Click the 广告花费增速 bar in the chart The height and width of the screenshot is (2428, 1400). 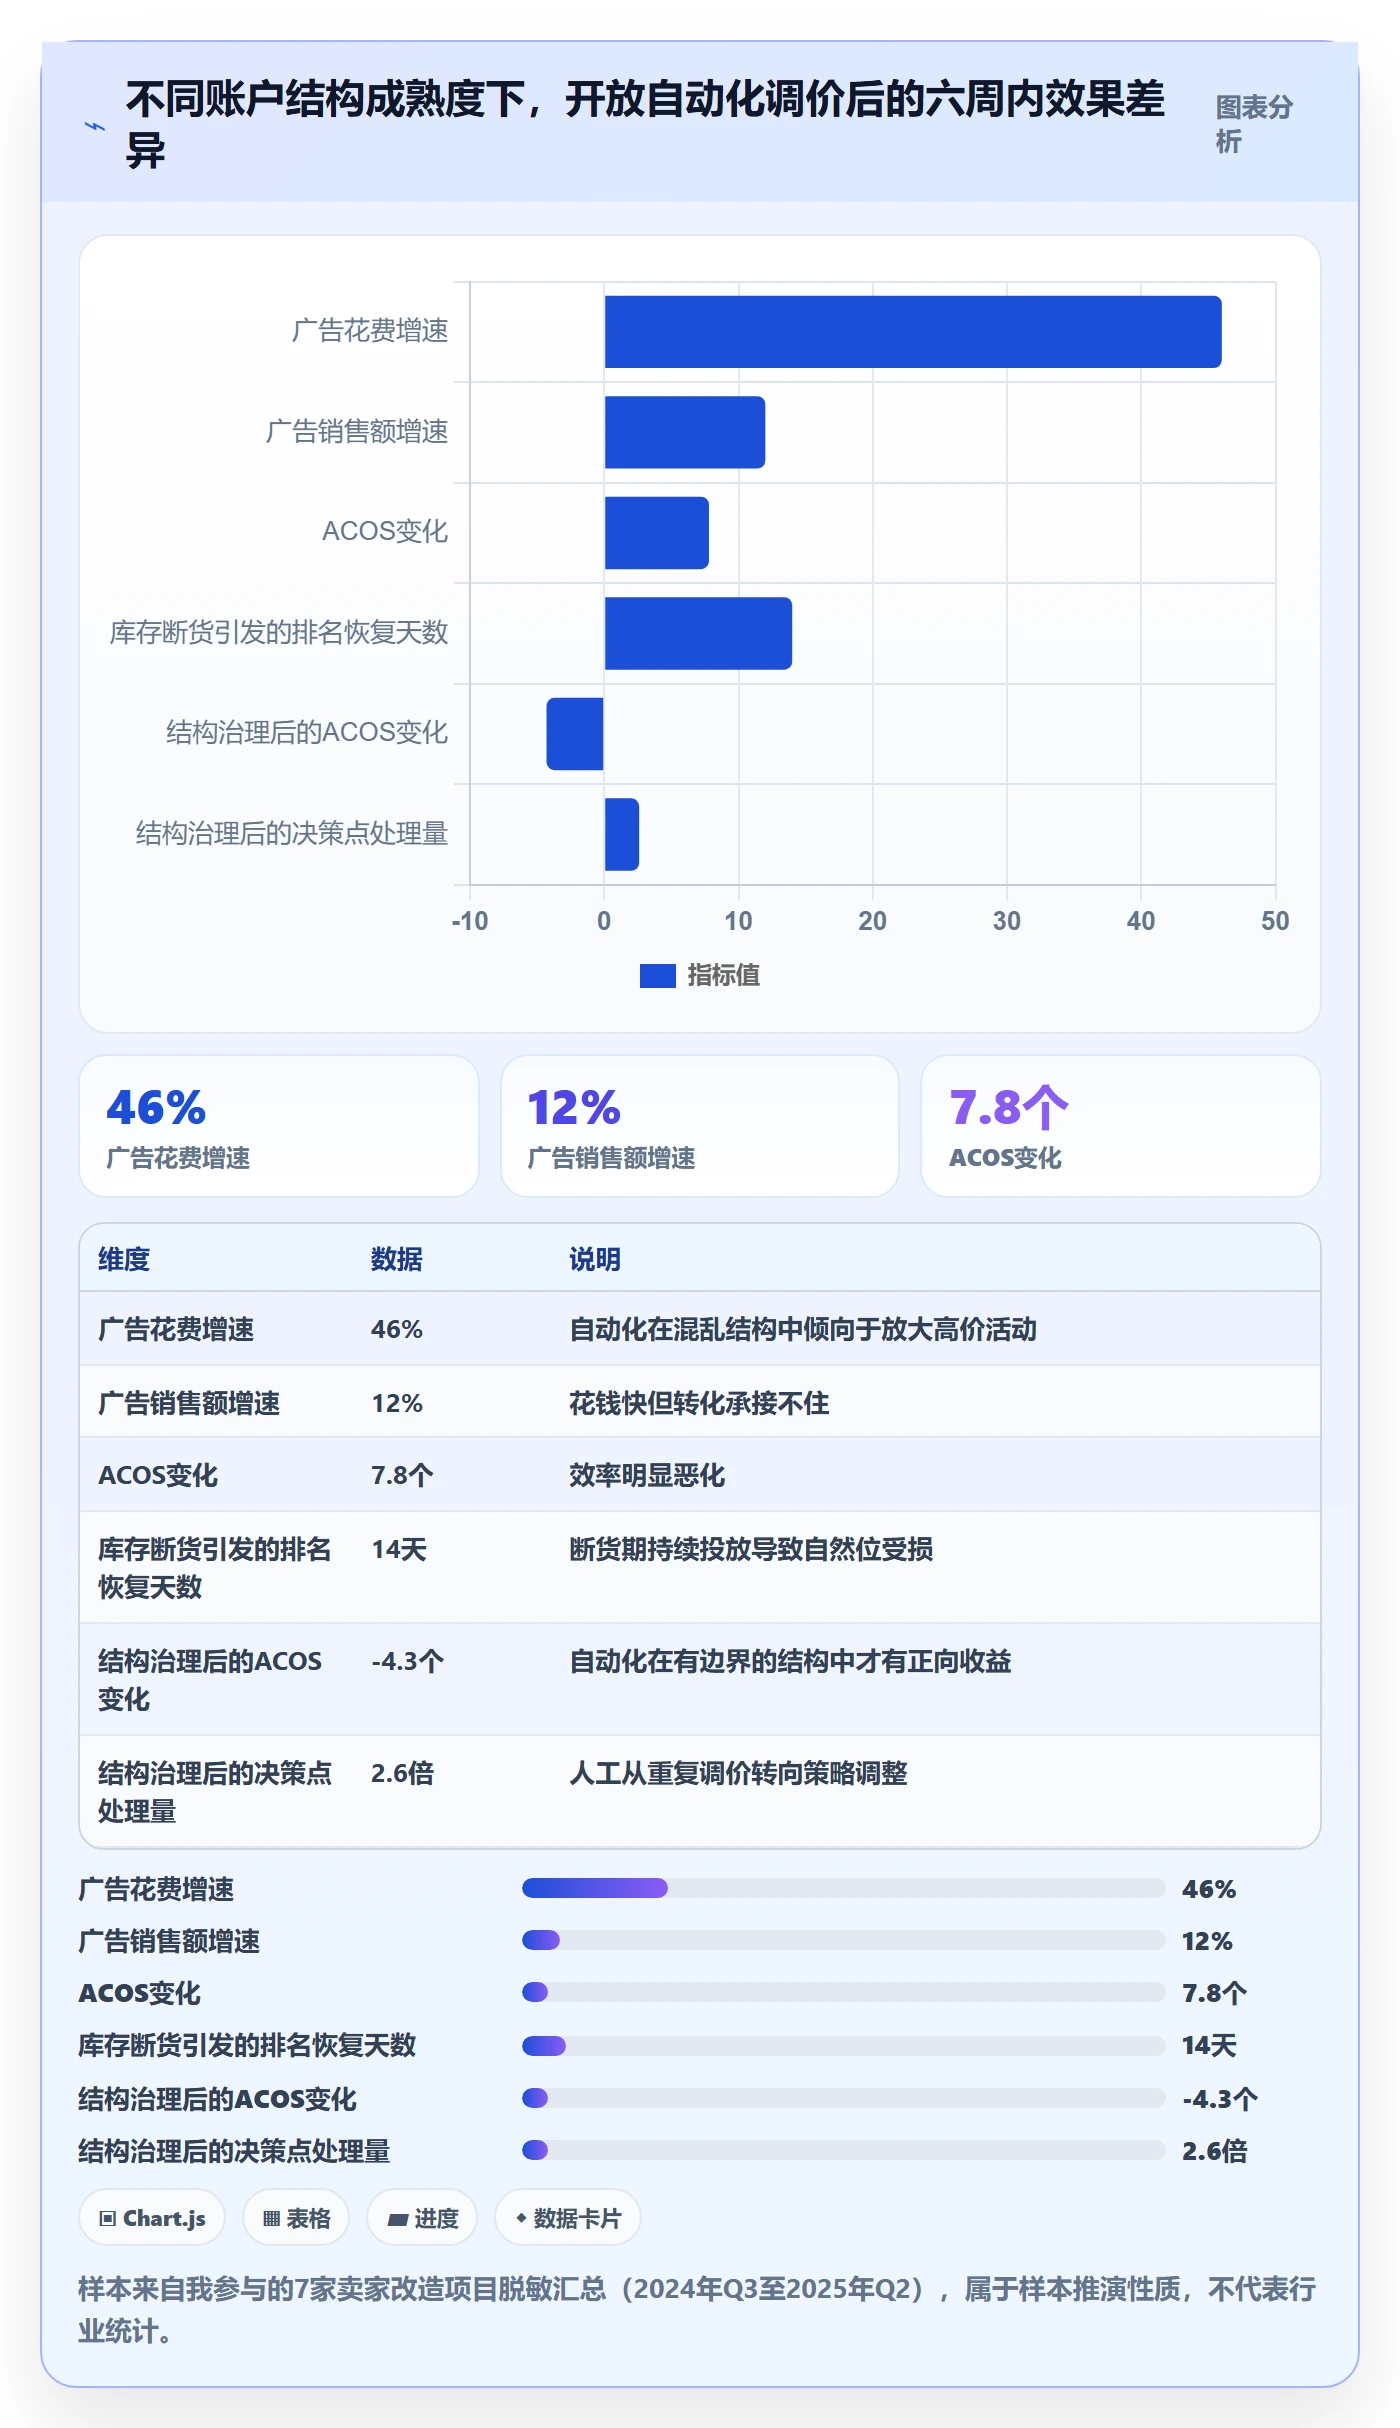point(913,332)
